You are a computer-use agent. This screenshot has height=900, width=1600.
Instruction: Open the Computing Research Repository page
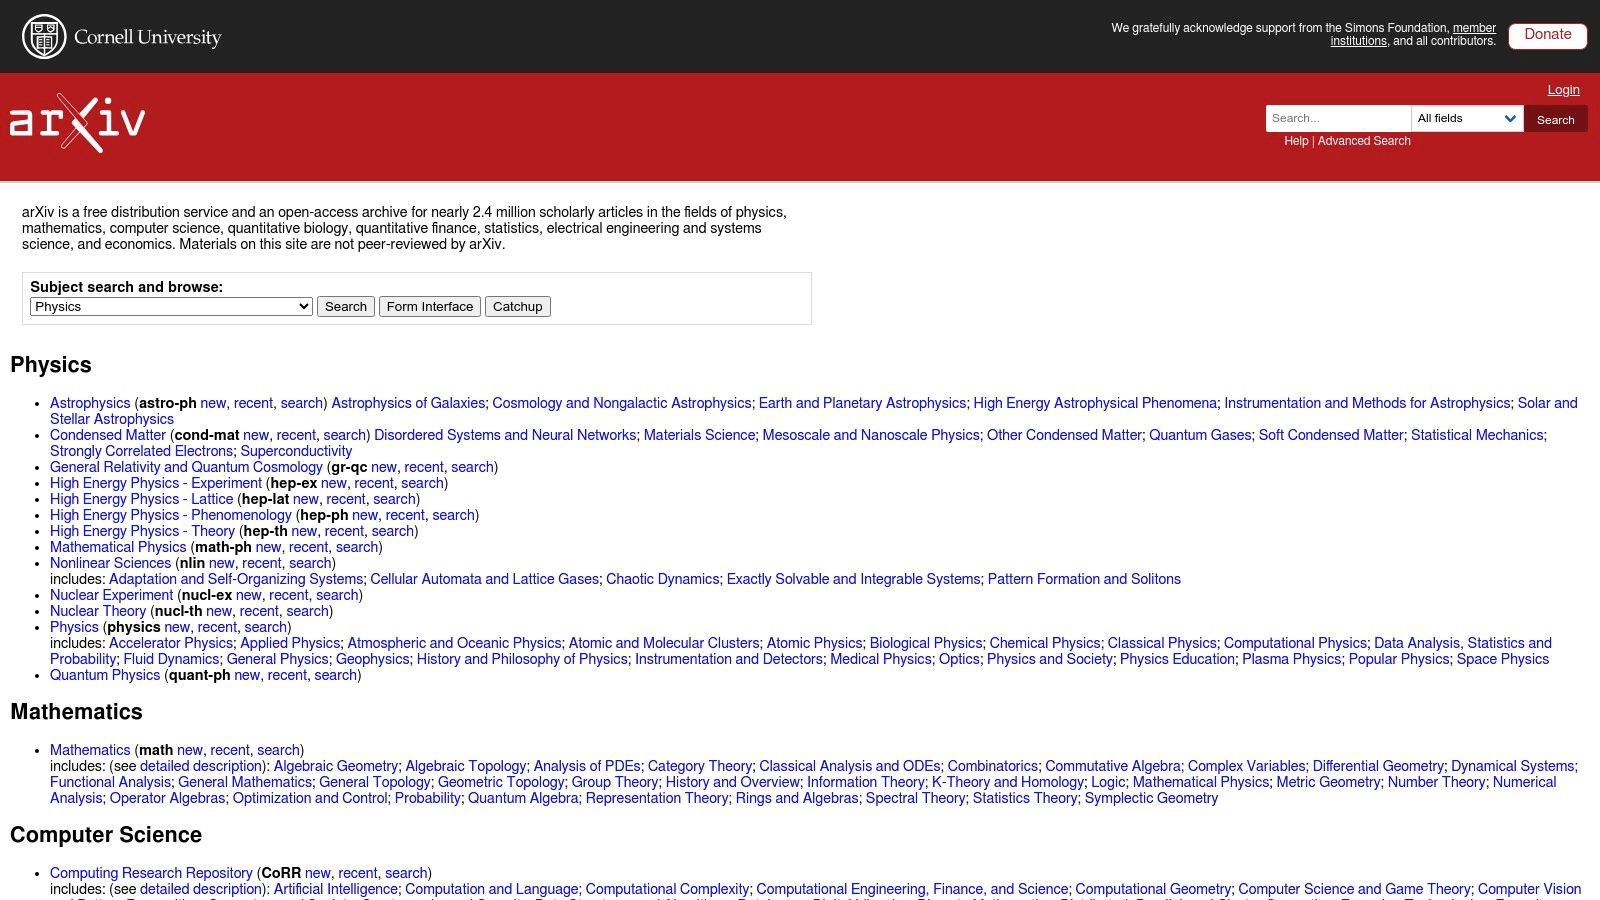(x=152, y=873)
